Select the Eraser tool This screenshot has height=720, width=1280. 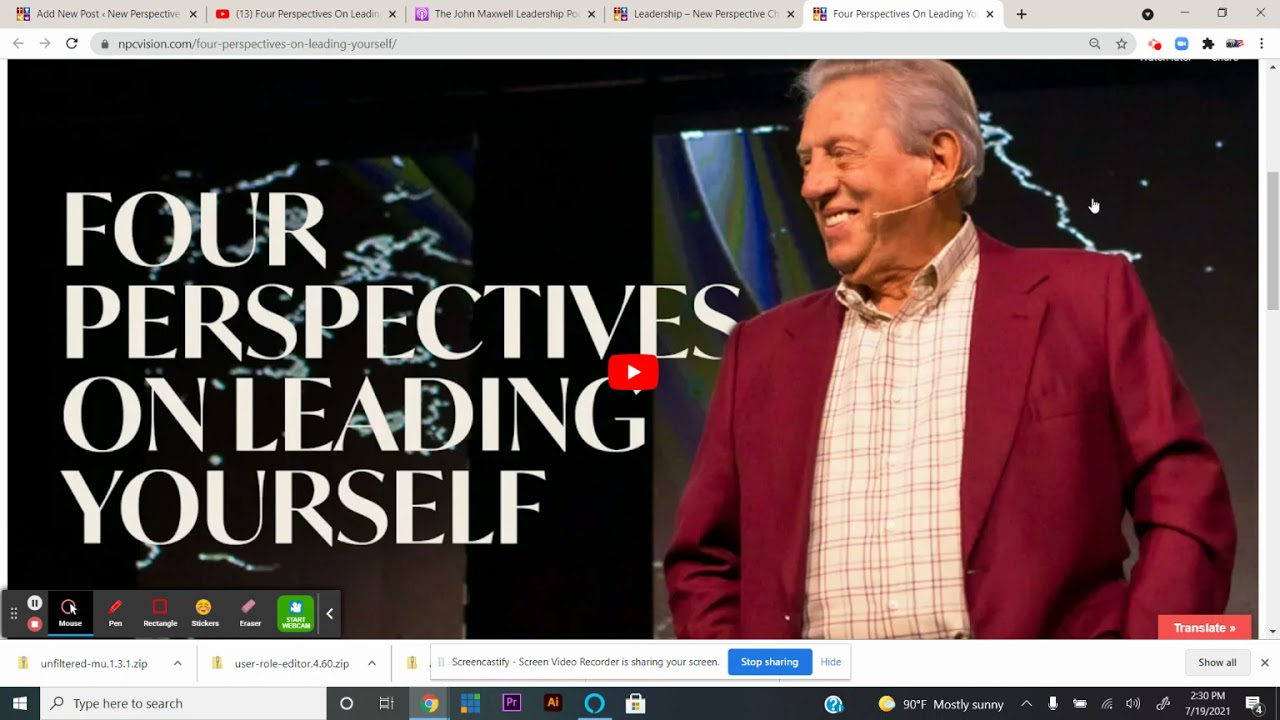[x=250, y=613]
